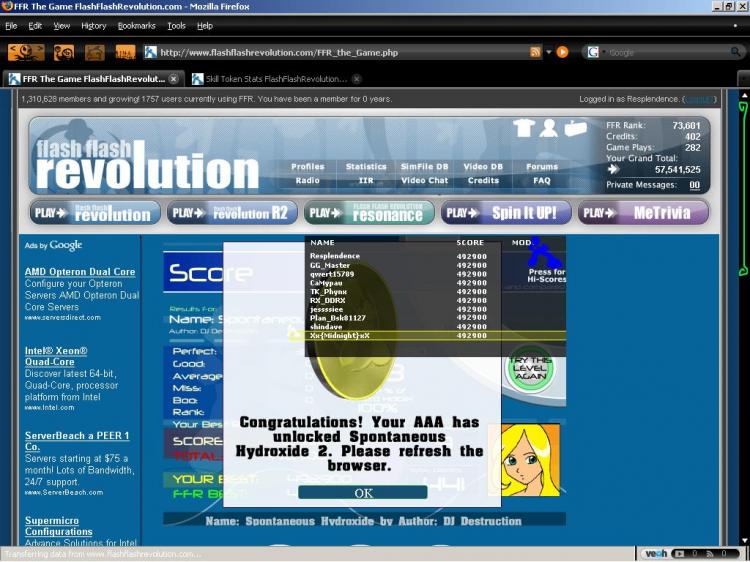Open the Bookmarks menu

[x=136, y=26]
